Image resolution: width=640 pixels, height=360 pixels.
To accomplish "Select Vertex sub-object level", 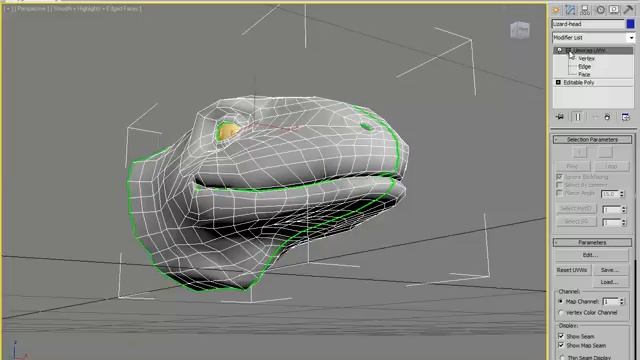I will click(586, 58).
